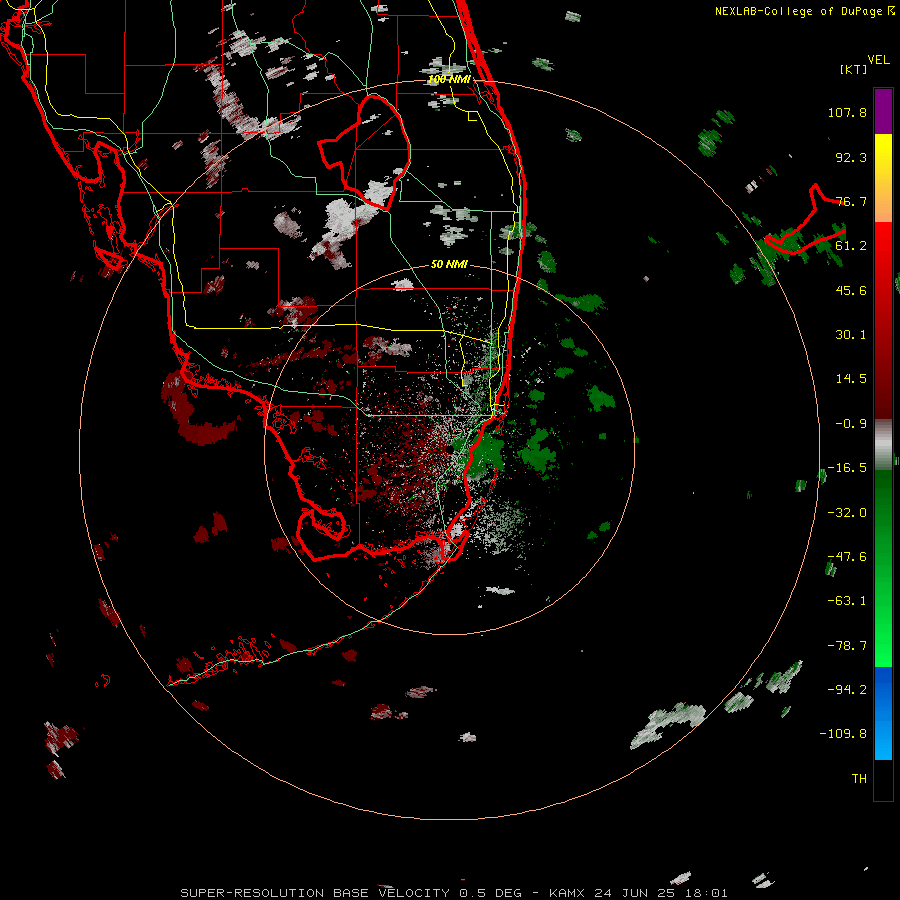
Task: Click the -32.0 velocity scale value
Action: coord(847,513)
